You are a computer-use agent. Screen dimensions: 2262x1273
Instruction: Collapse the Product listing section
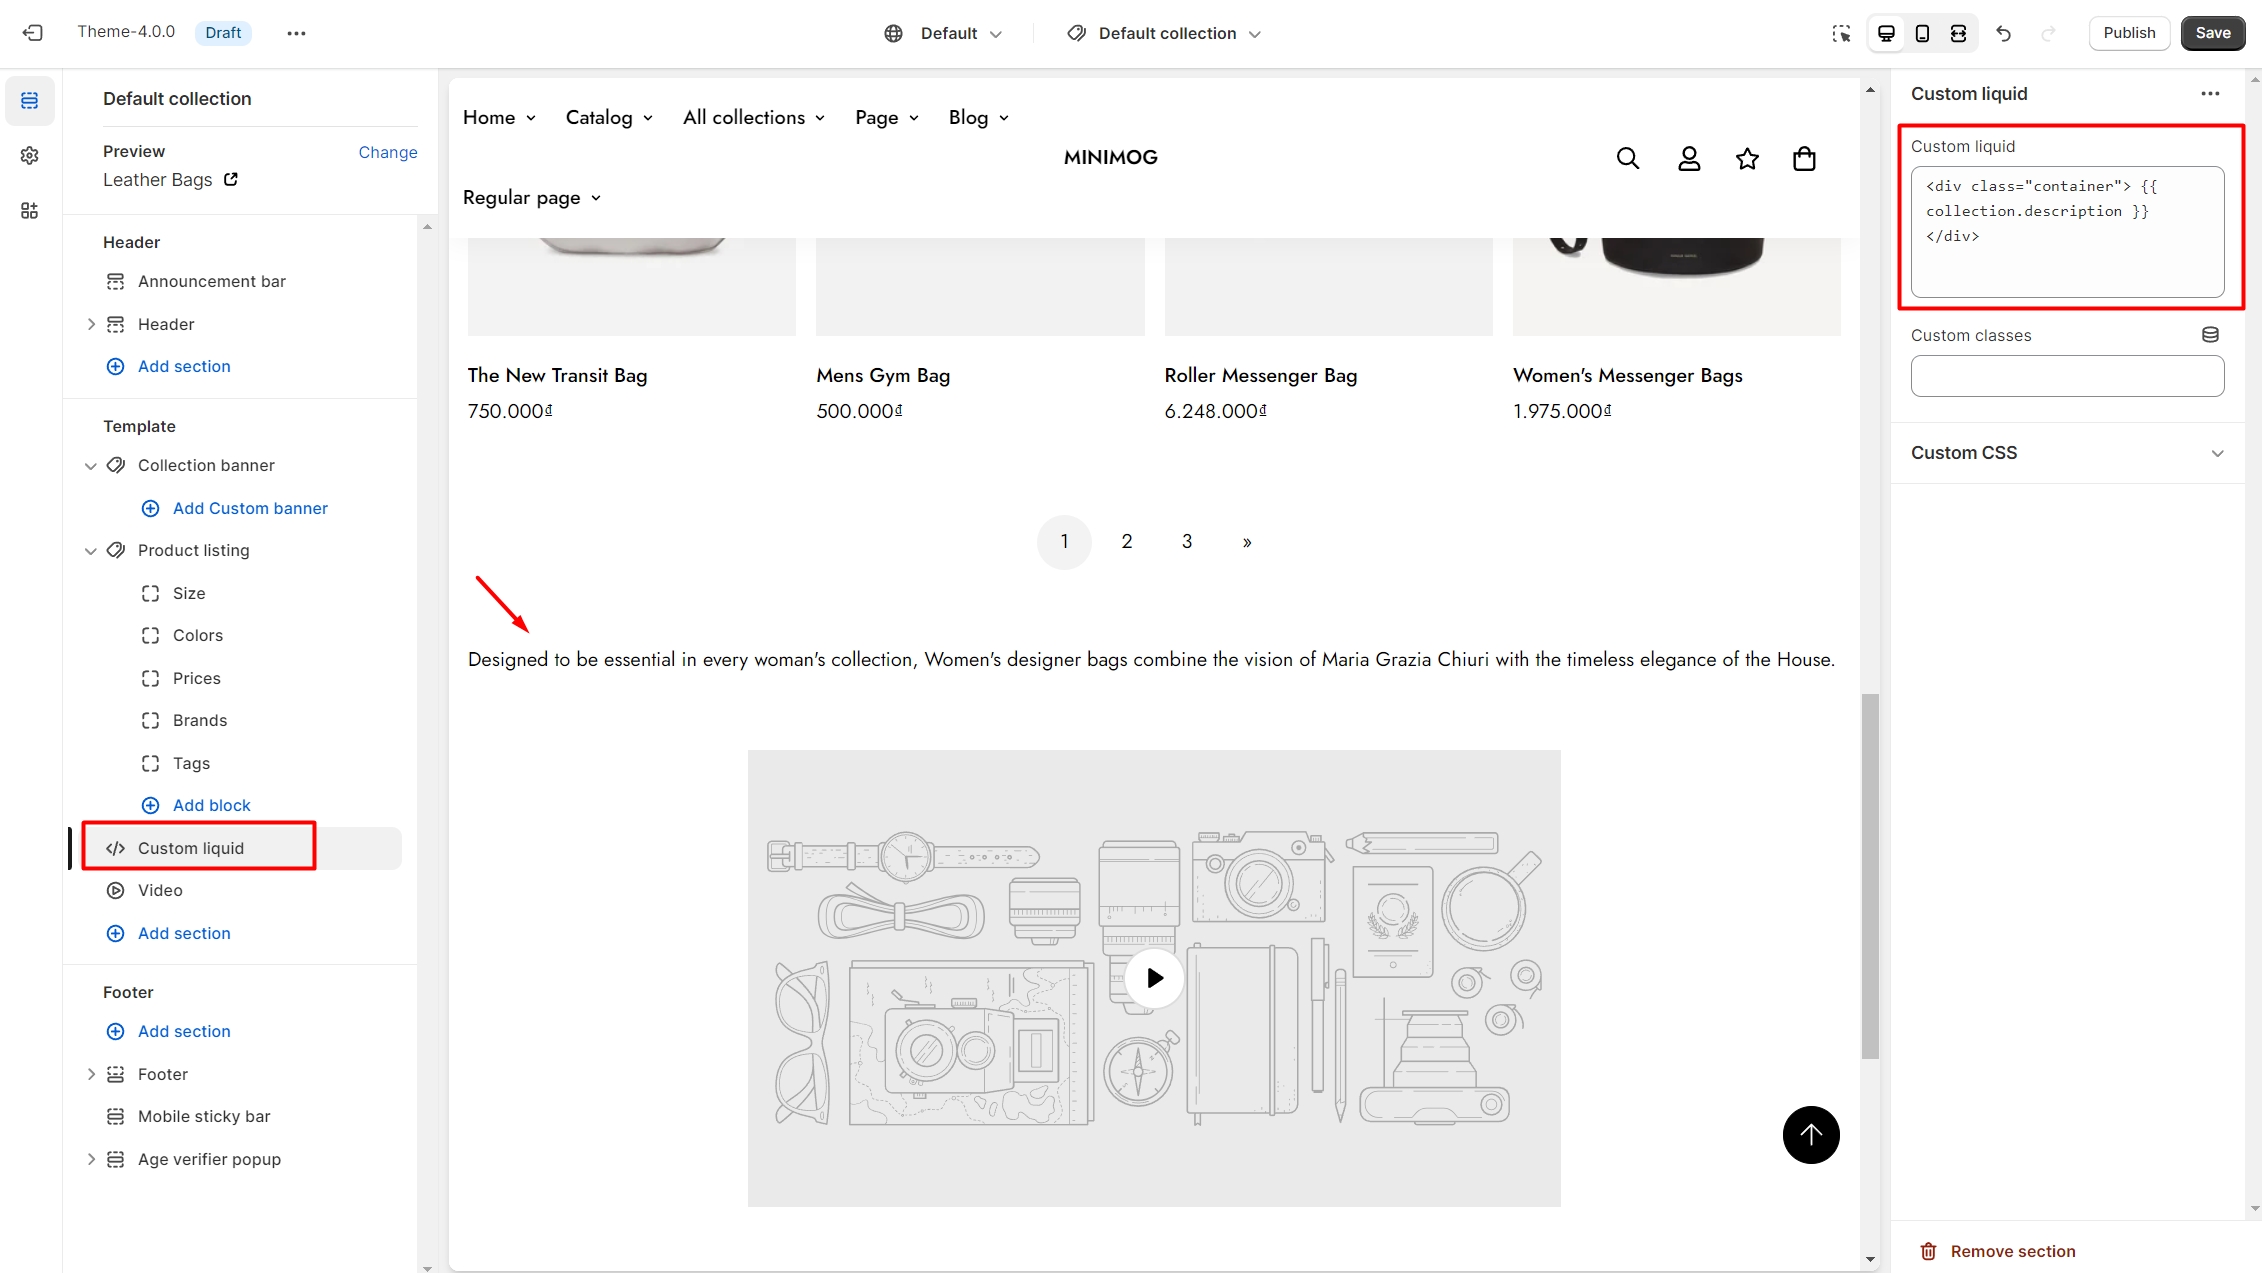[91, 550]
